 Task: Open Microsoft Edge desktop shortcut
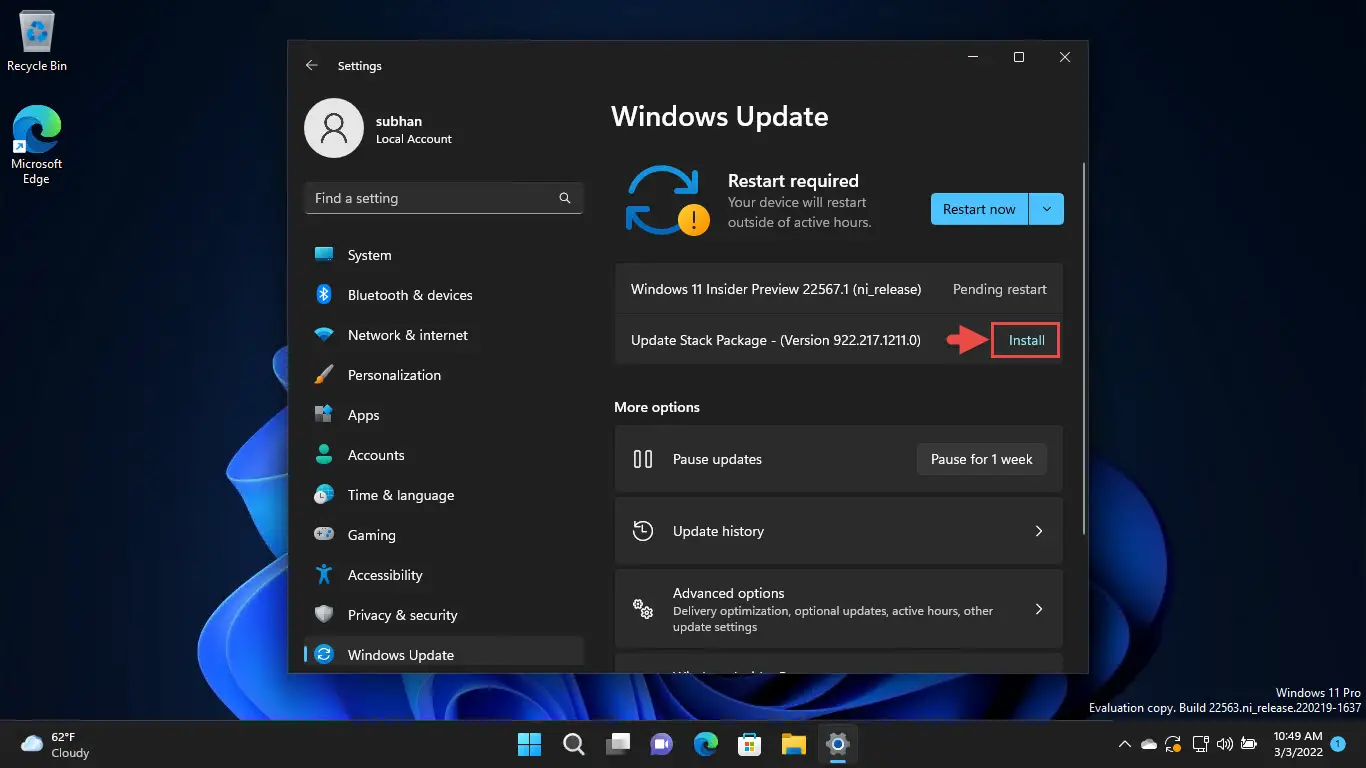pyautogui.click(x=37, y=145)
